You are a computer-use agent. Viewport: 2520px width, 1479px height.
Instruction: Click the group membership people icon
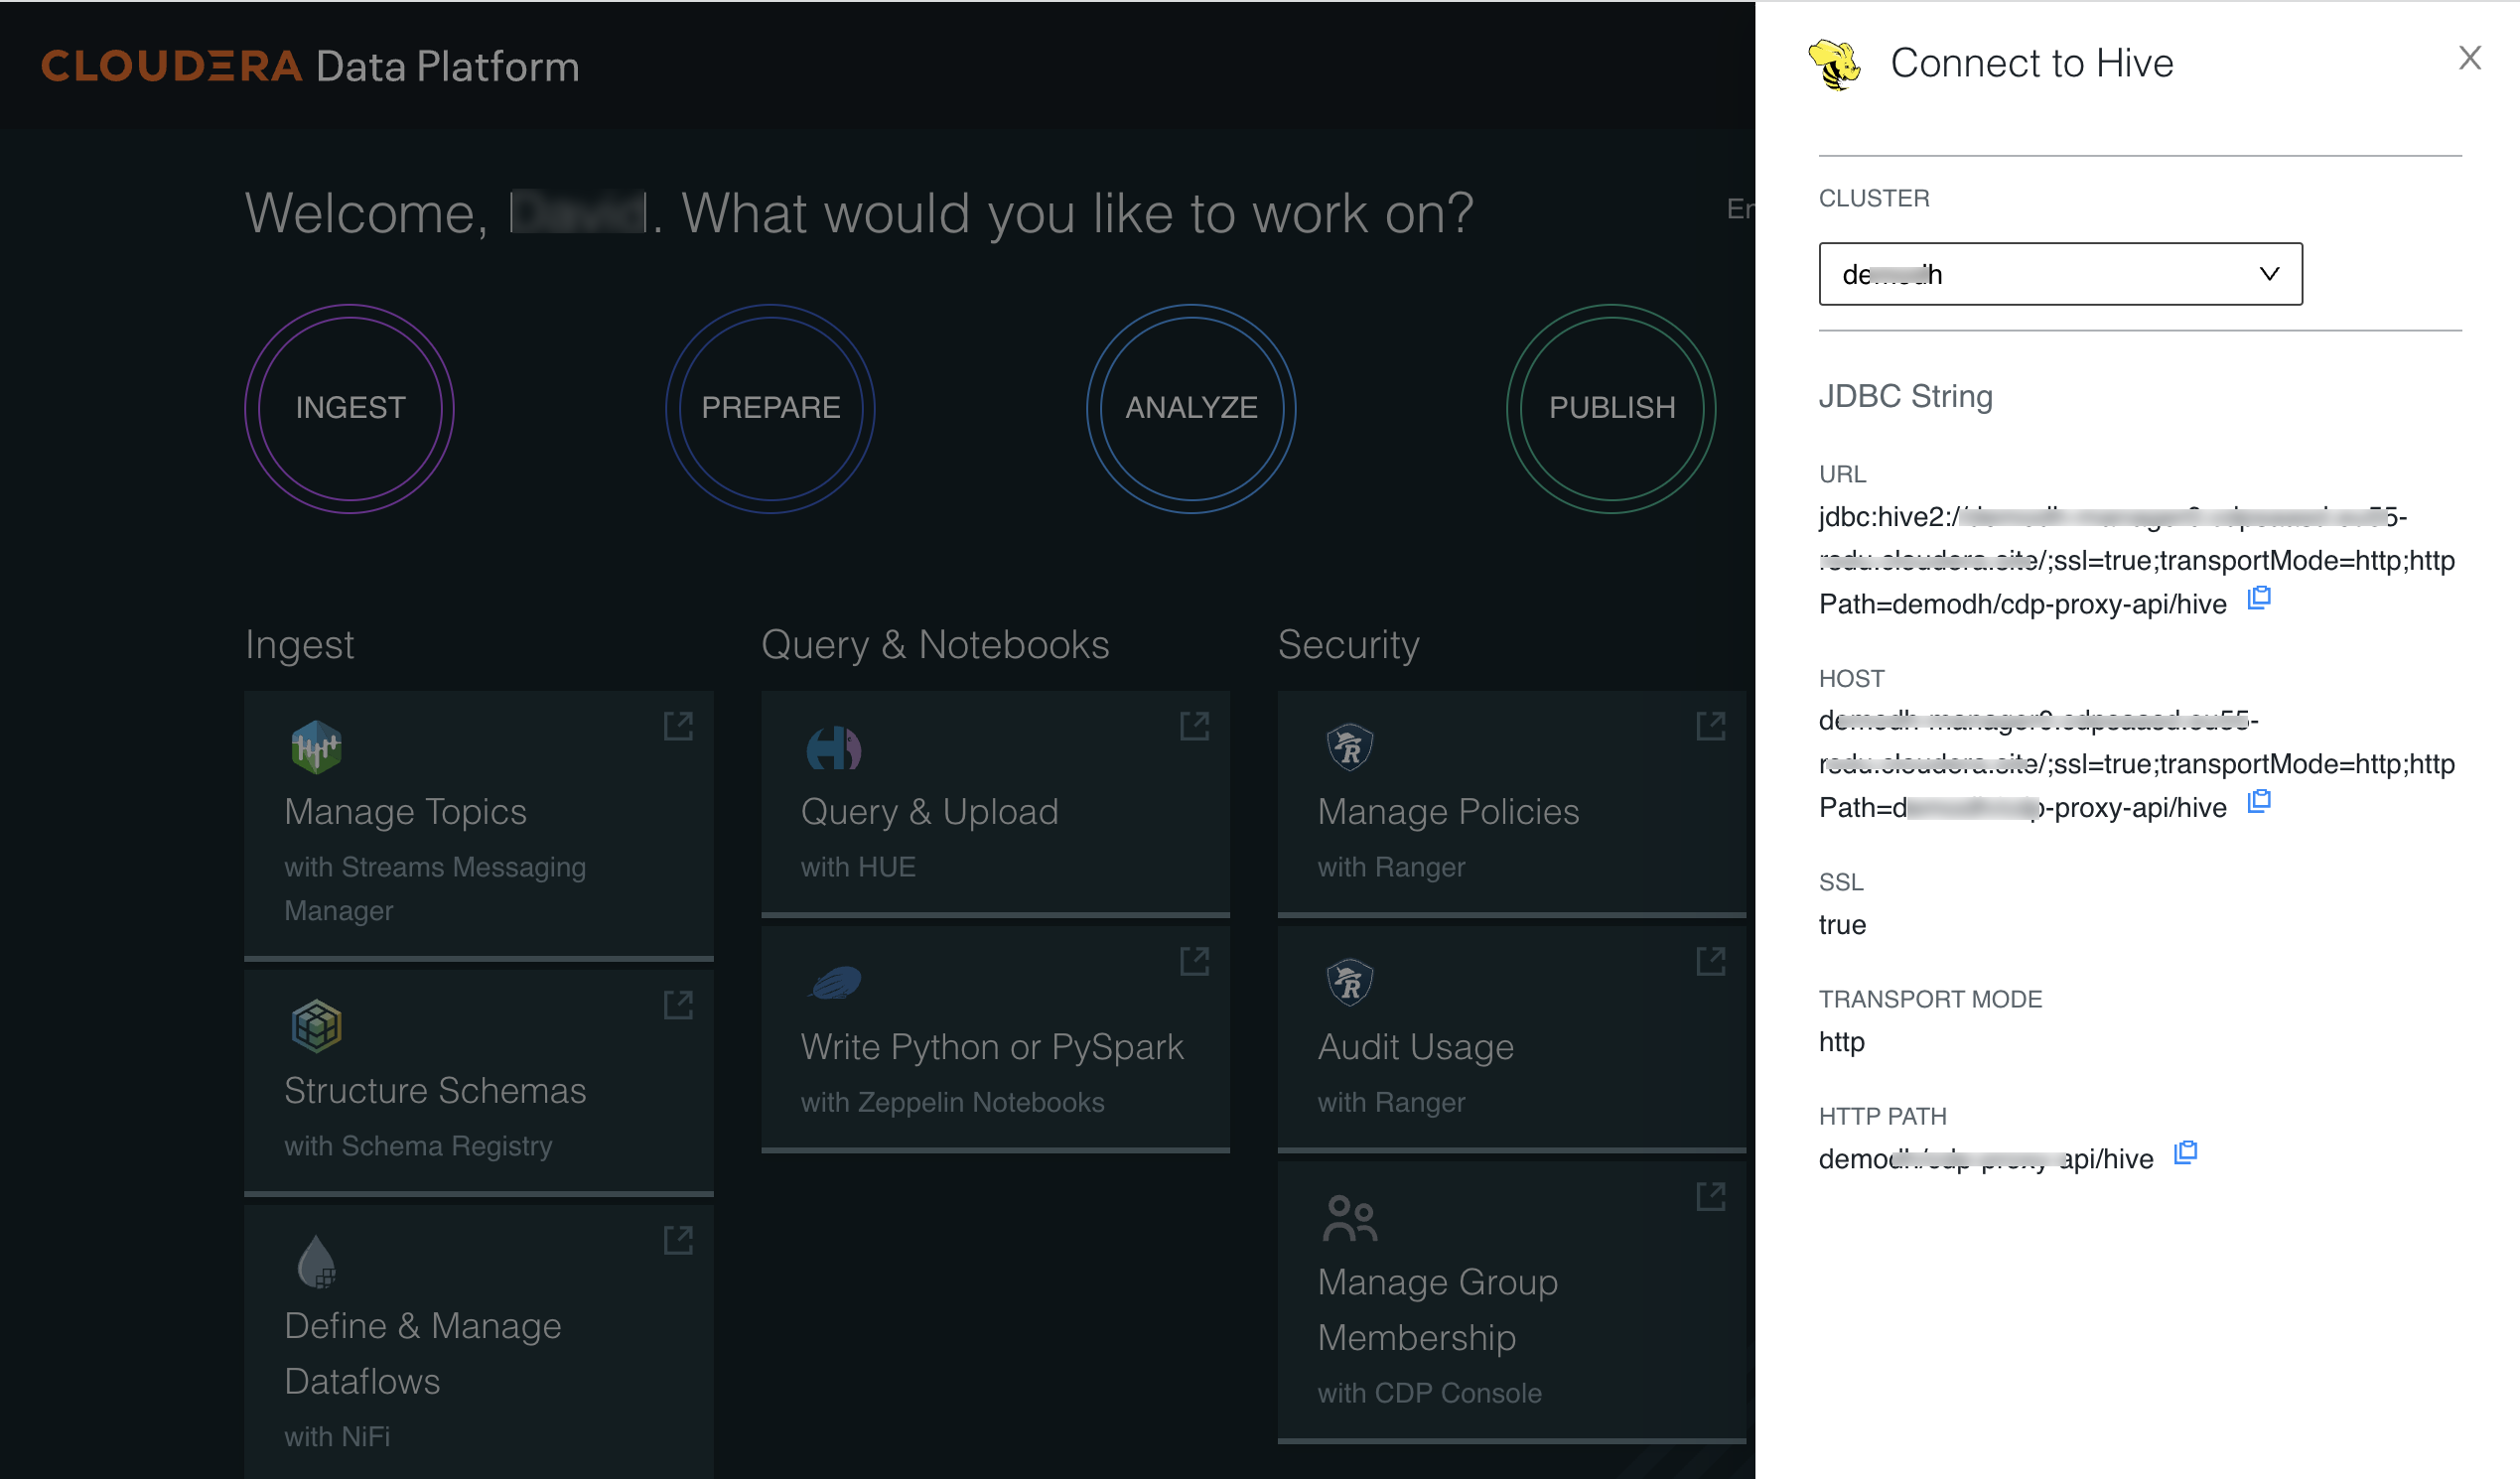(1349, 1218)
